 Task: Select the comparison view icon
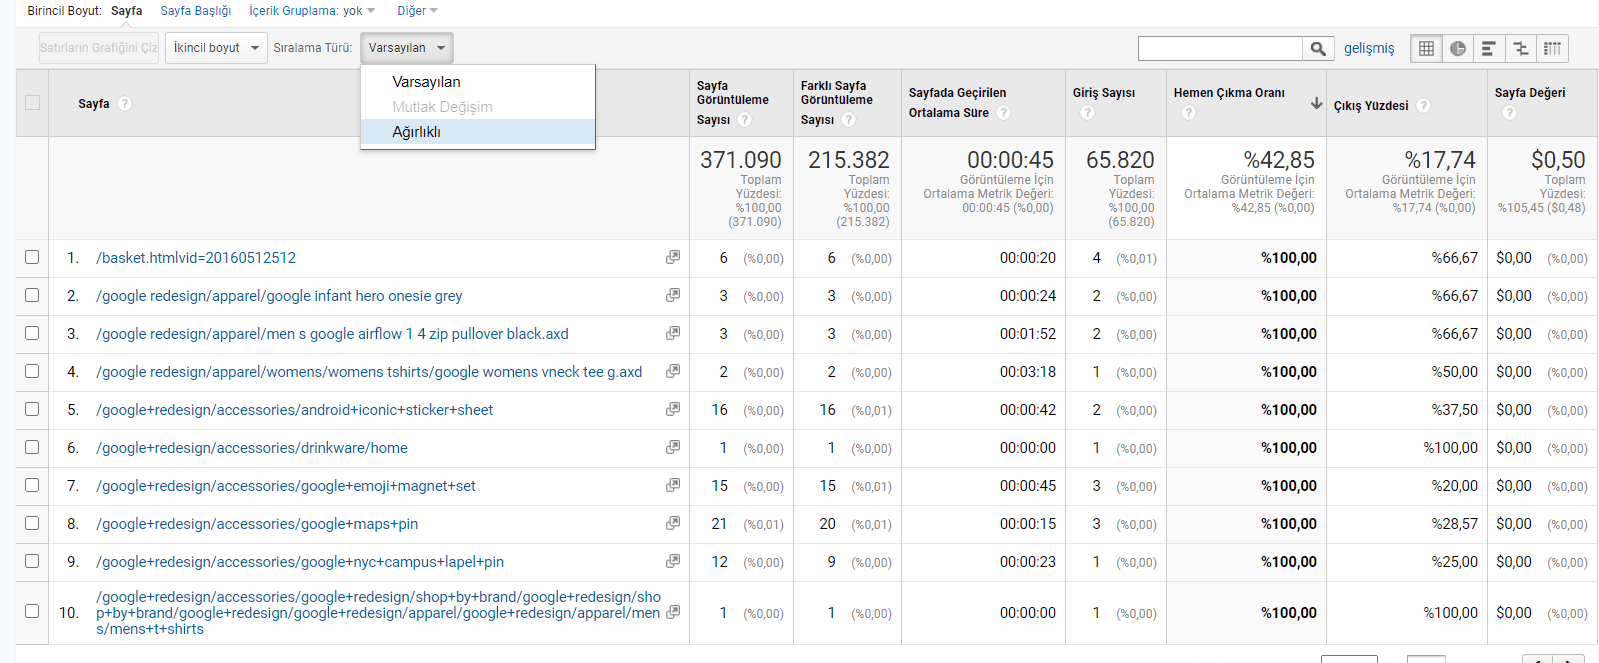pos(1521,48)
